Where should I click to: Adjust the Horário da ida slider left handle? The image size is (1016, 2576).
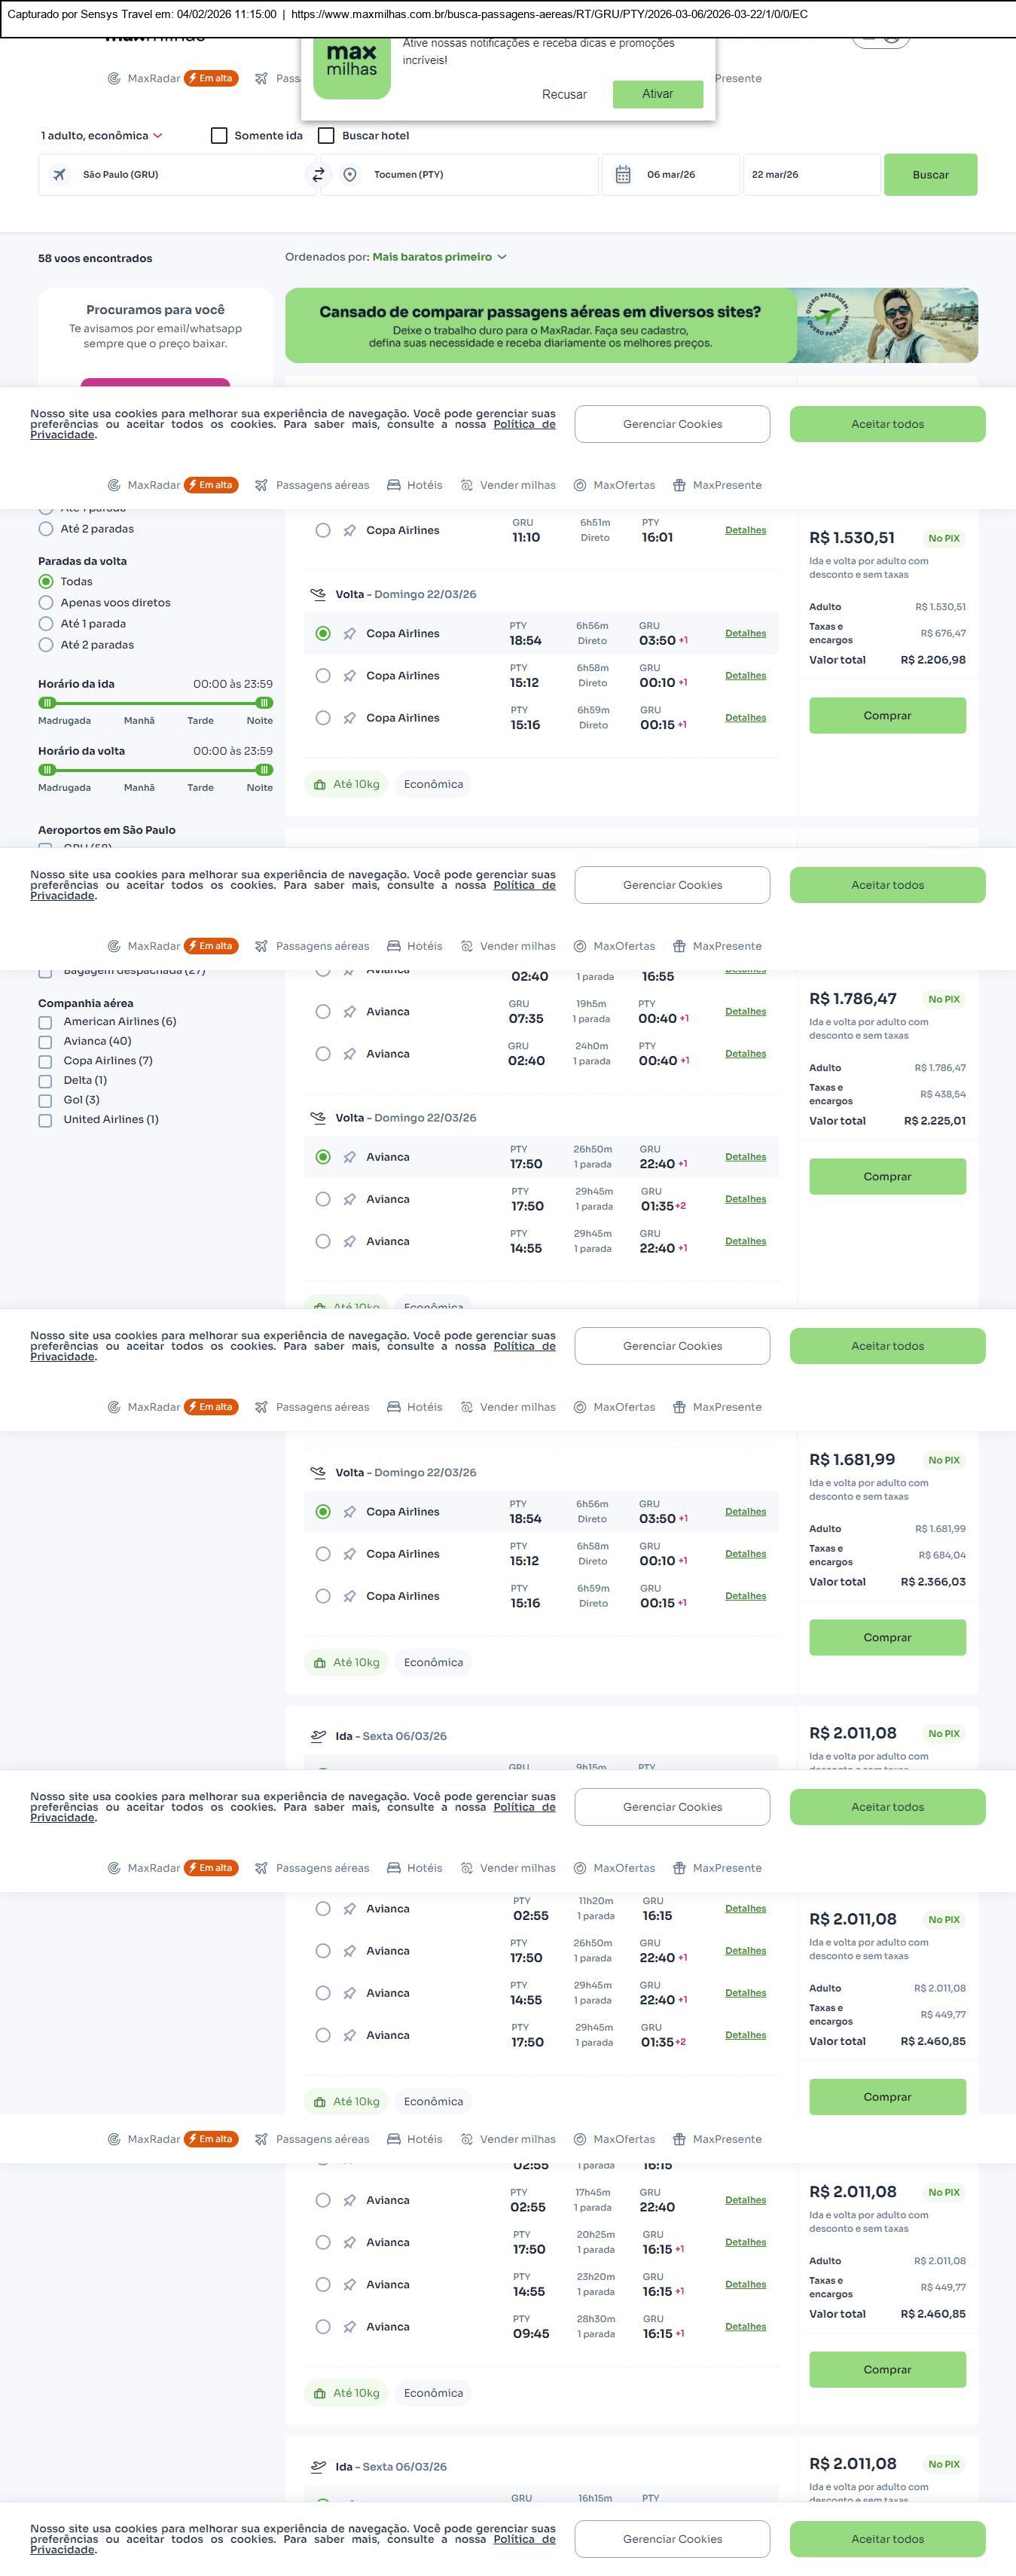46,703
